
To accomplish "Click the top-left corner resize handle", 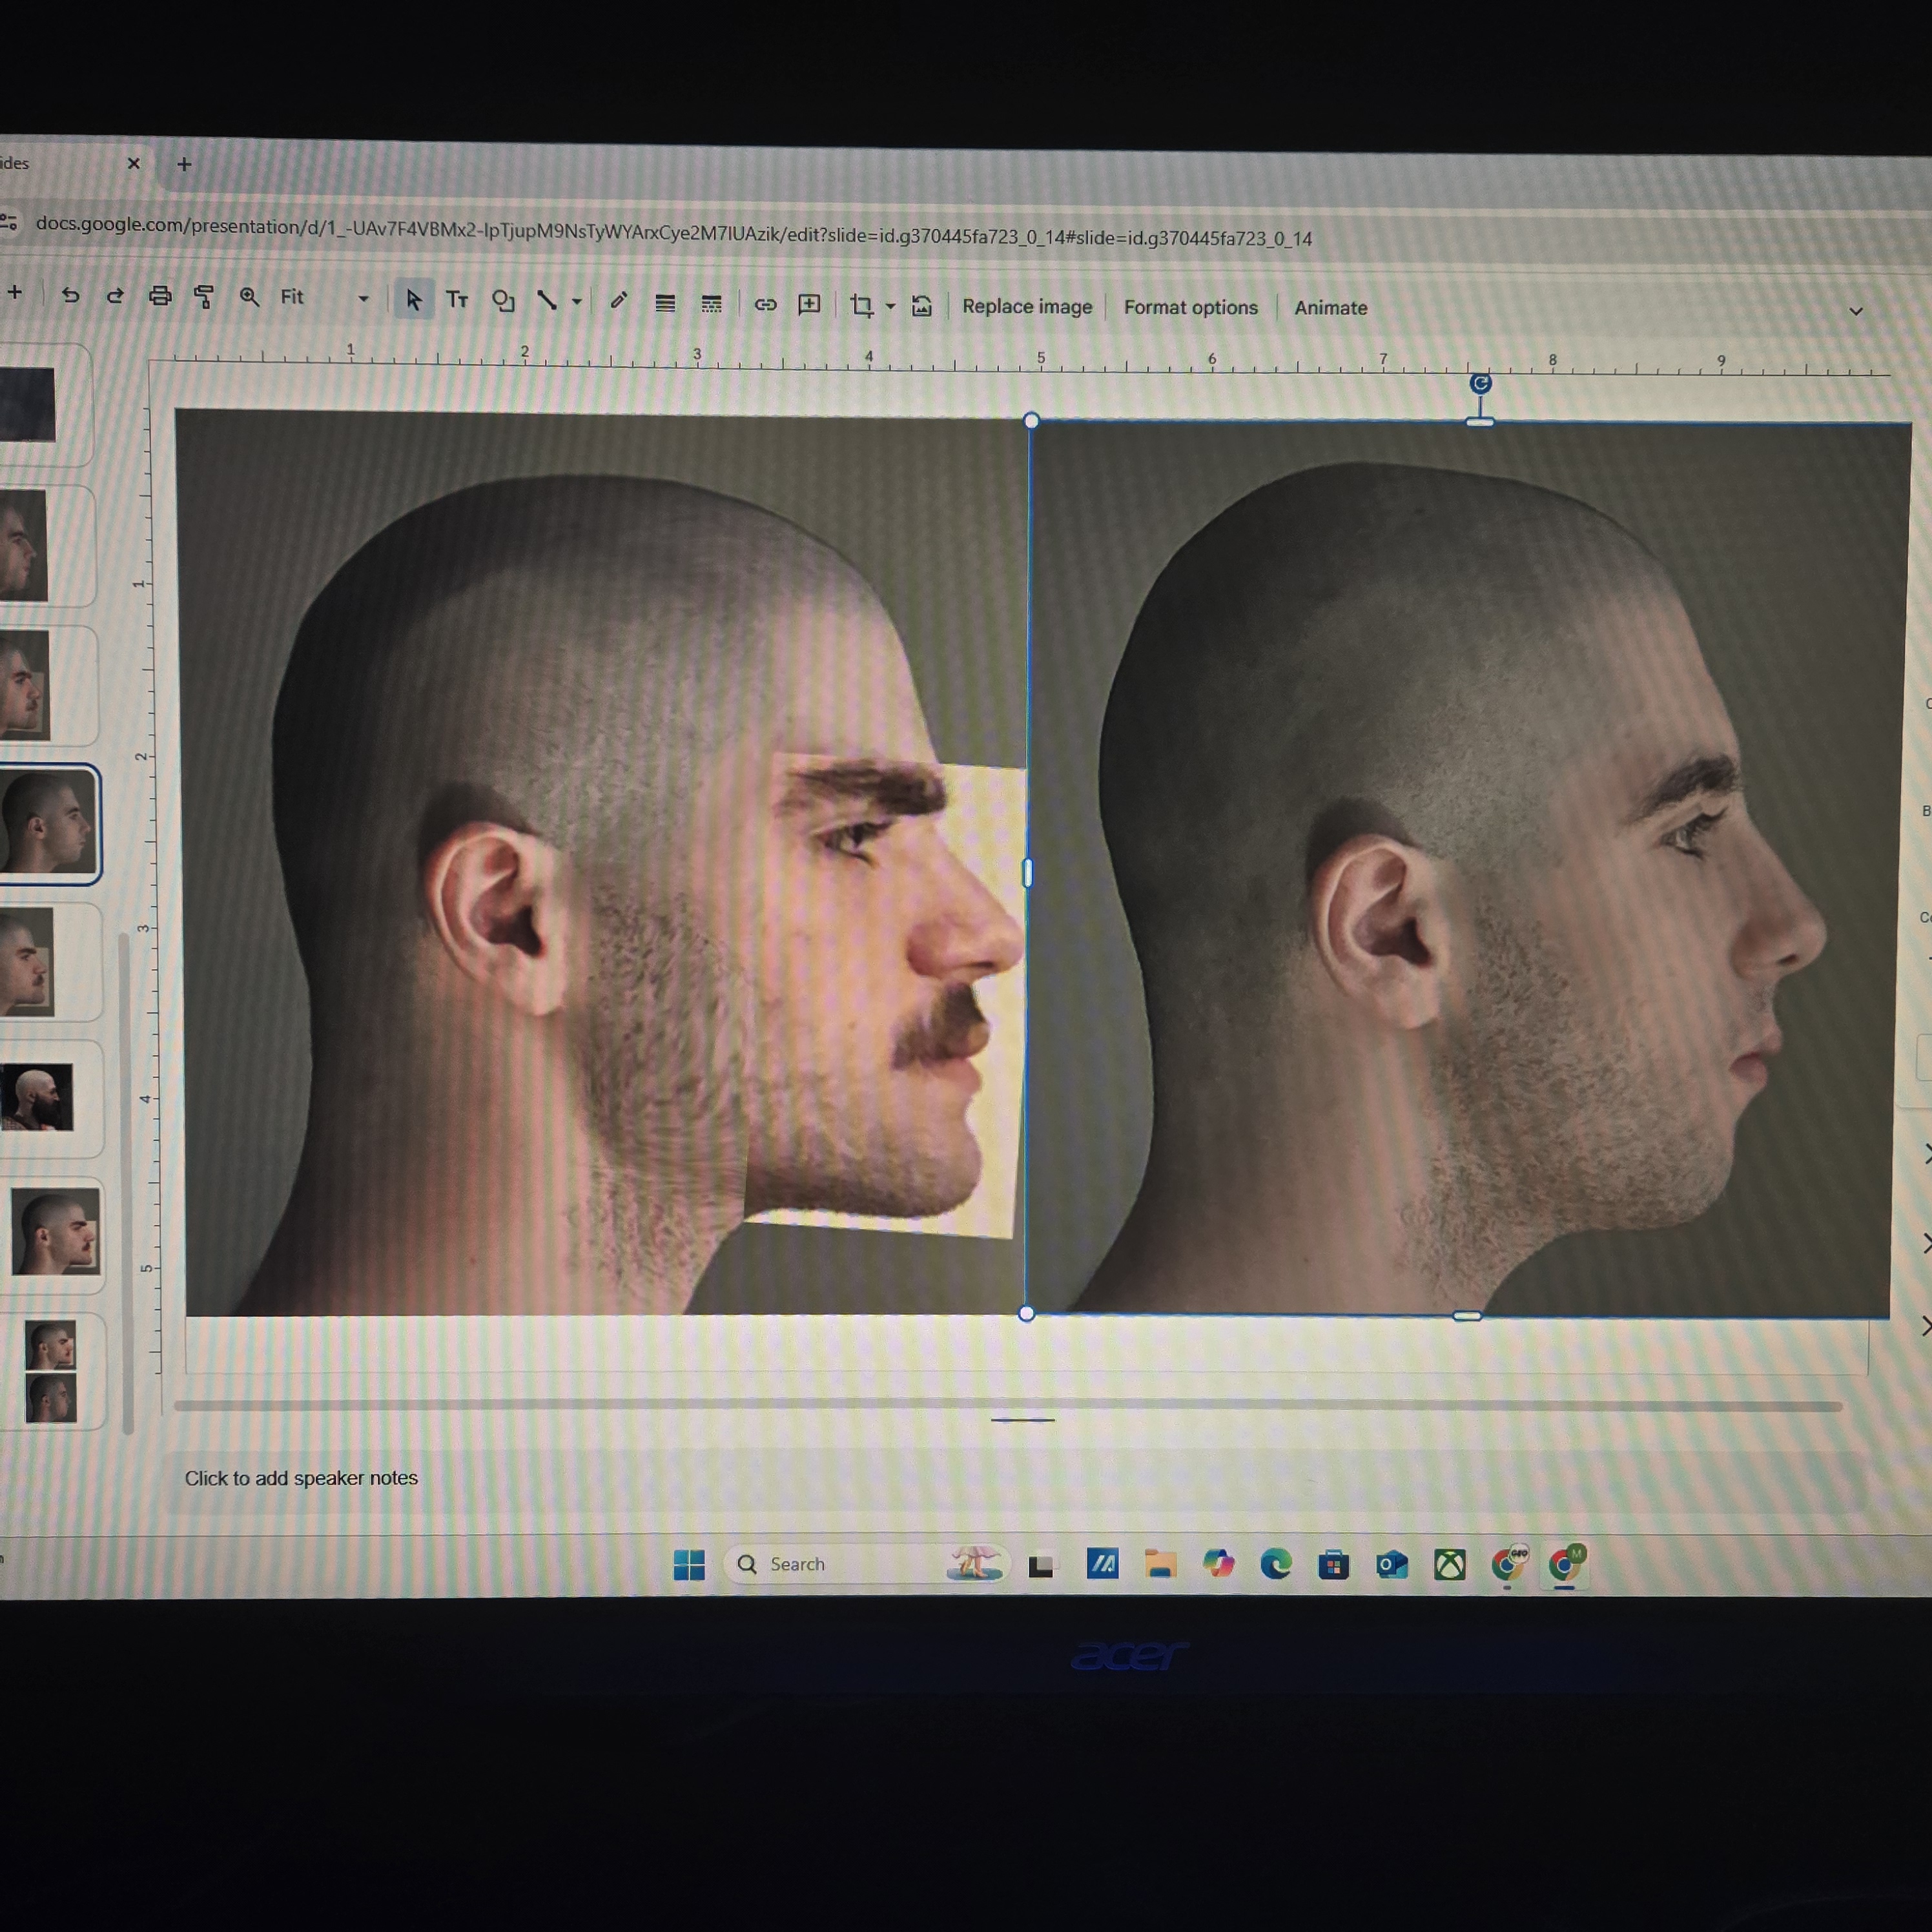I will tap(1031, 421).
